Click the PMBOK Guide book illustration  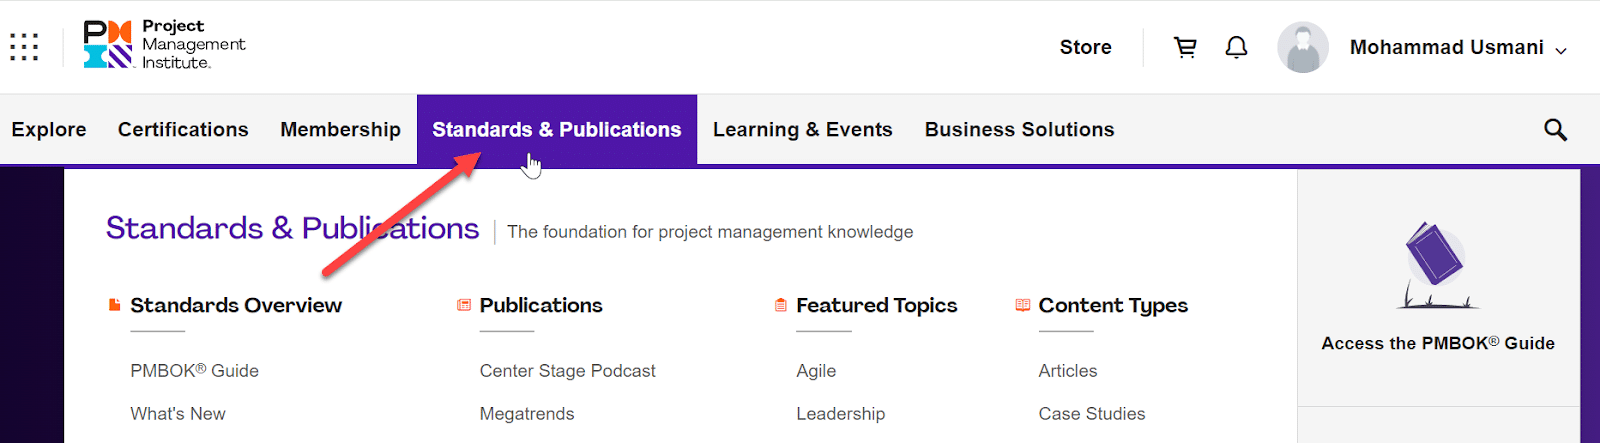[x=1436, y=265]
